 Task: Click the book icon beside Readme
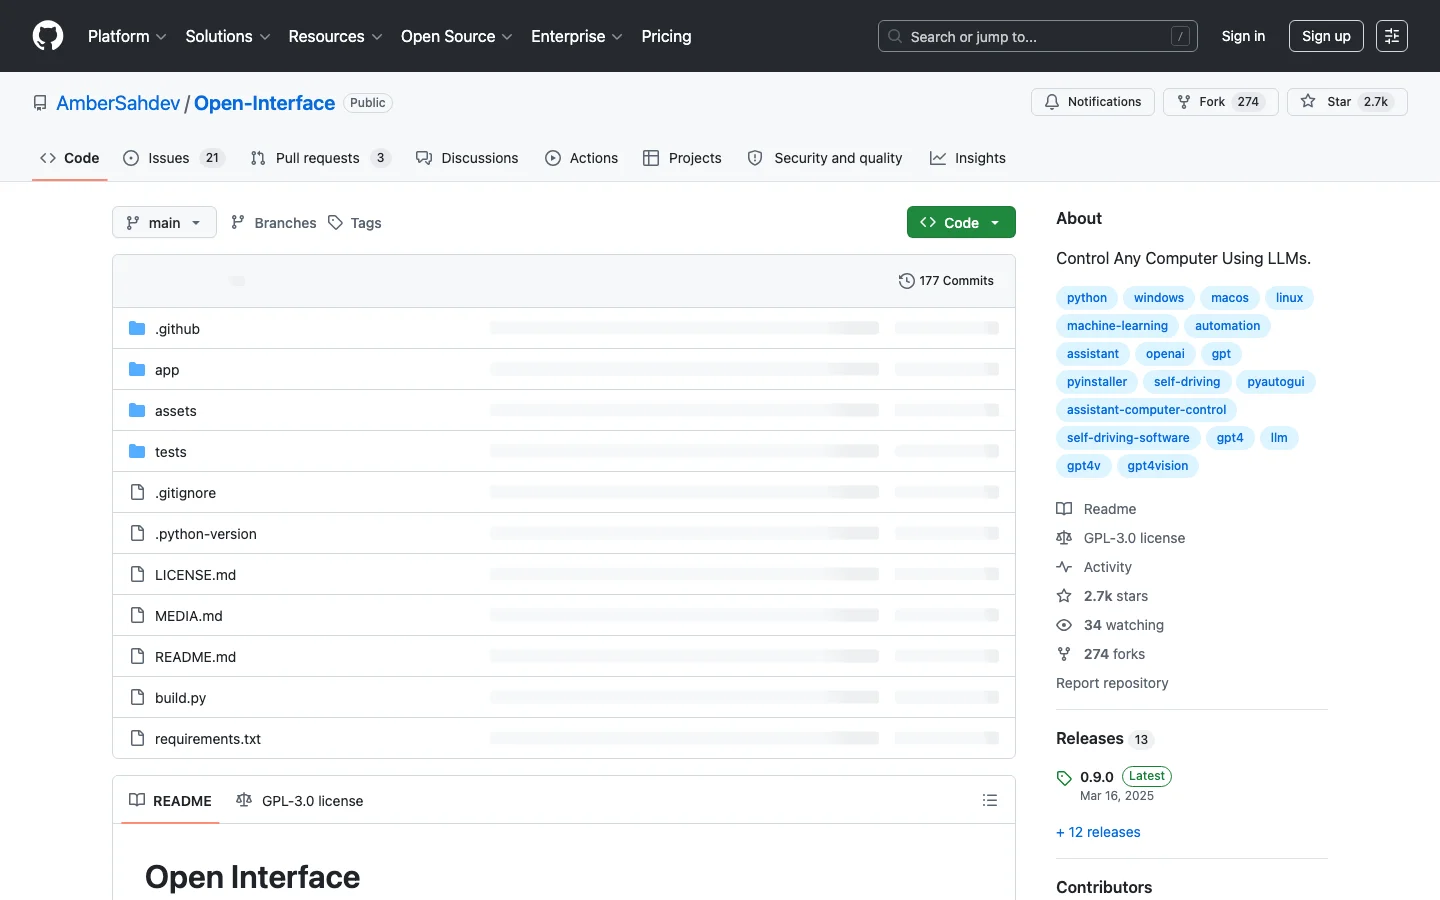coord(1064,509)
